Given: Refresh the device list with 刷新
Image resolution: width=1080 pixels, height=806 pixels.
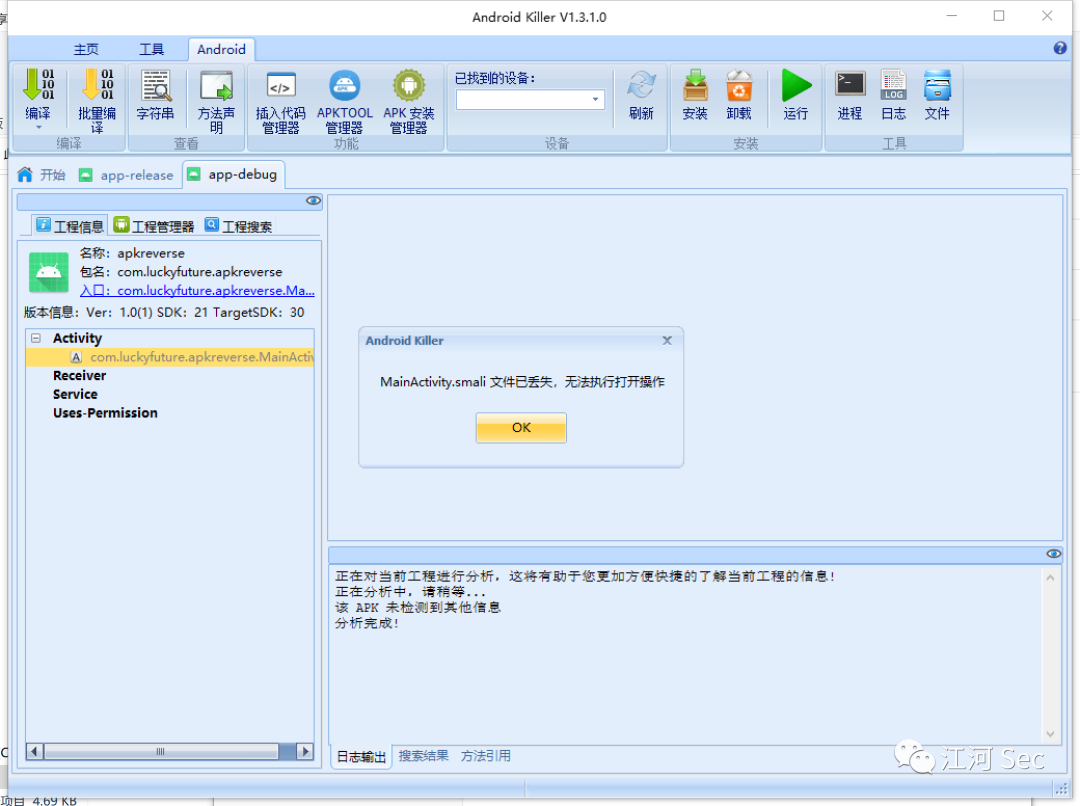Looking at the screenshot, I should click(x=640, y=95).
